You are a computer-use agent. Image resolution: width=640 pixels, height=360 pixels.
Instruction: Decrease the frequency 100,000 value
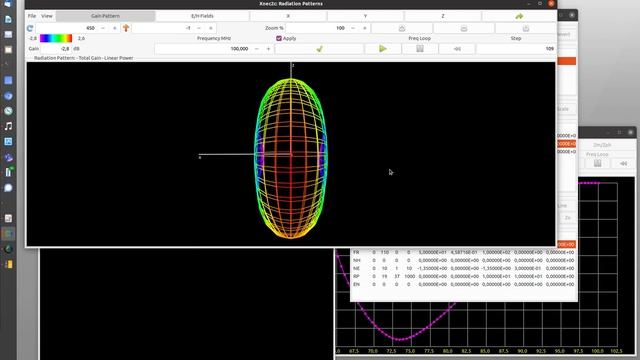click(x=257, y=49)
